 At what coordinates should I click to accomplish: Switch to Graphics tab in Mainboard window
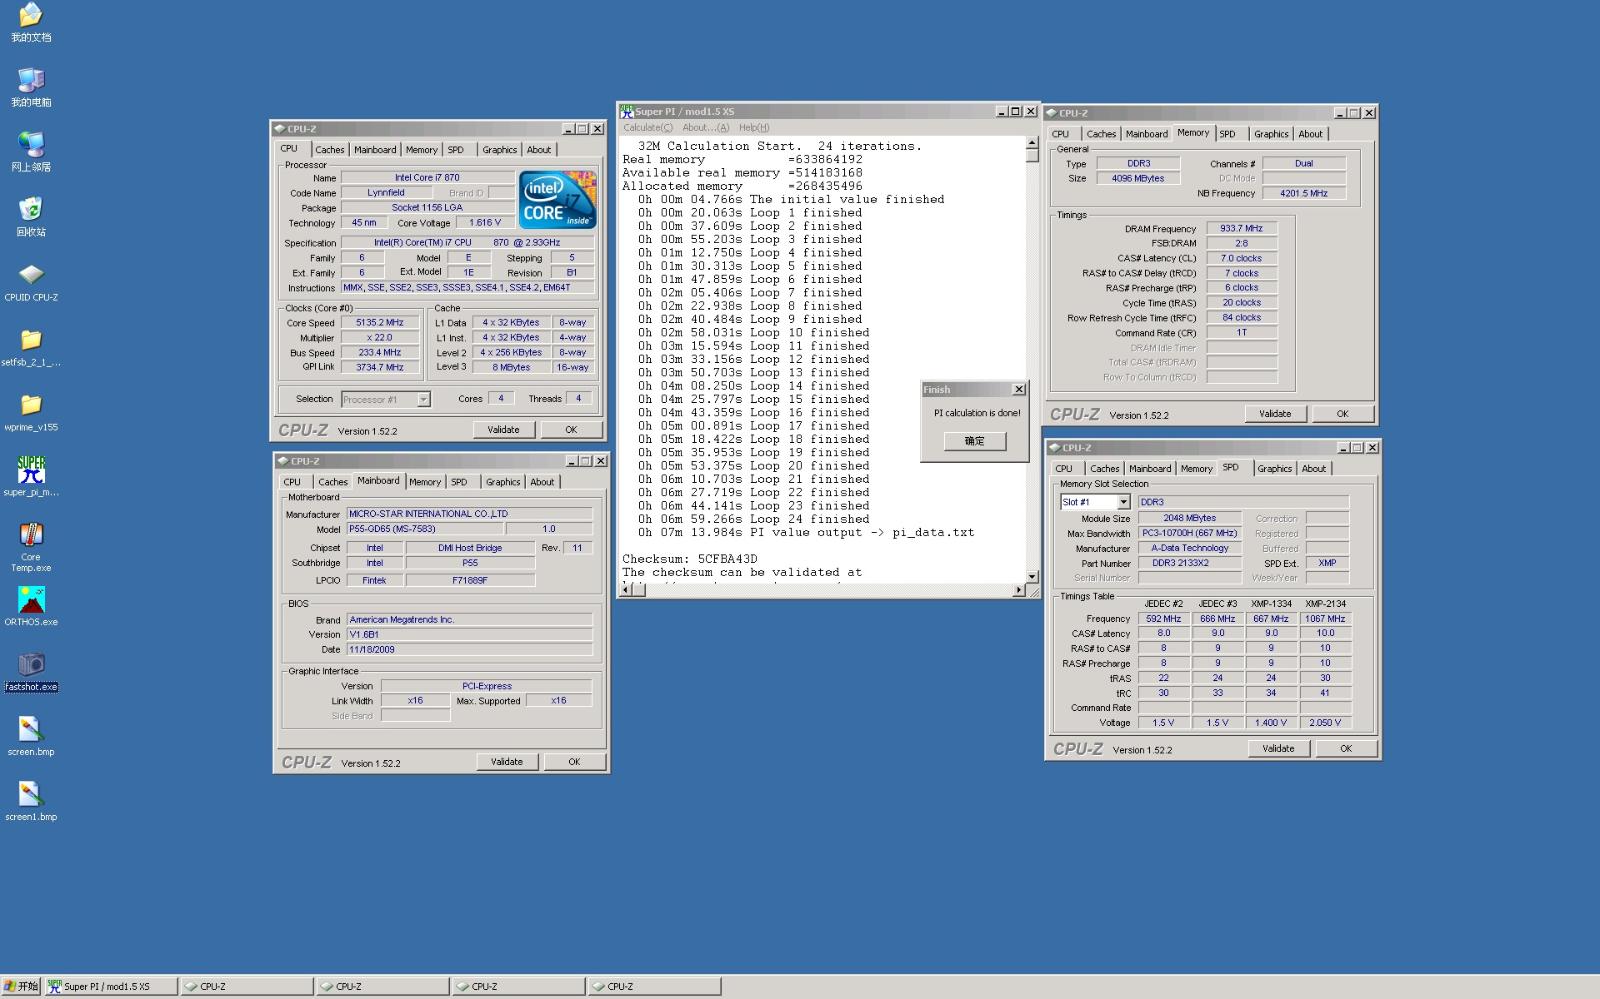(x=503, y=482)
